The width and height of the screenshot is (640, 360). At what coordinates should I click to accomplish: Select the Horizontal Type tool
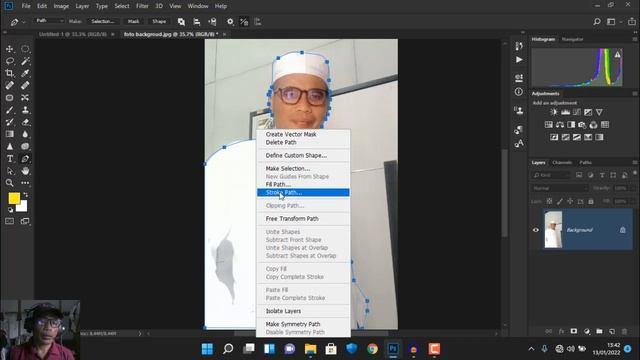[x=9, y=159]
